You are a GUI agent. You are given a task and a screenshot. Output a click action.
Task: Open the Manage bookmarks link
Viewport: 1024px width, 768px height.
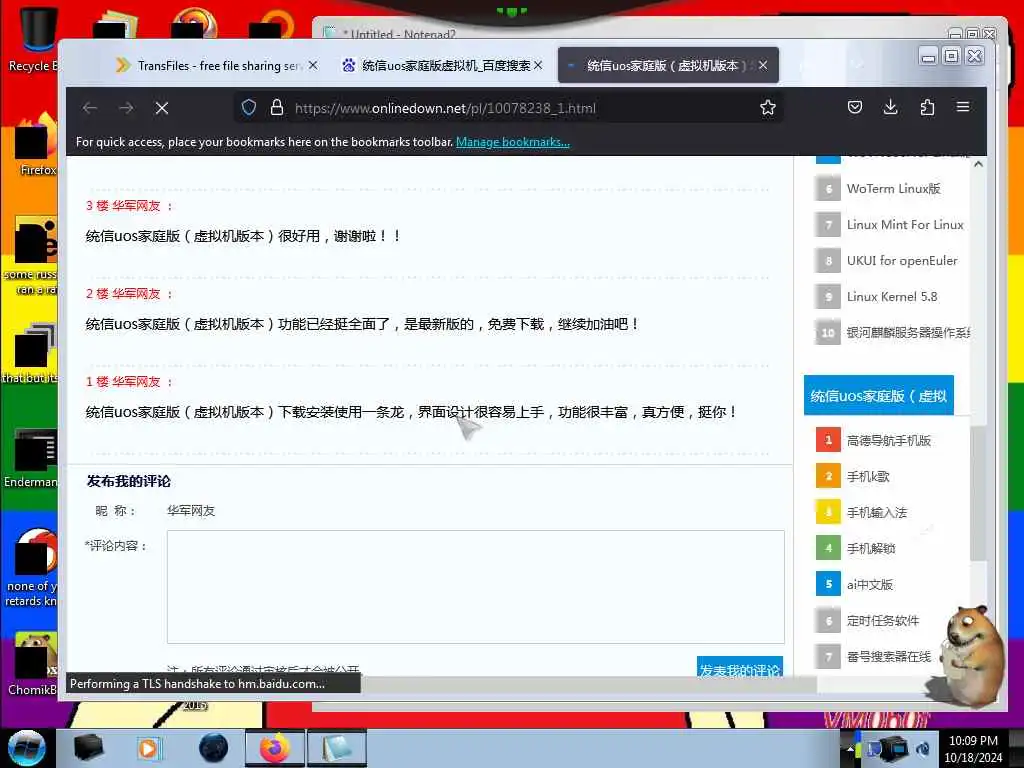pos(513,142)
